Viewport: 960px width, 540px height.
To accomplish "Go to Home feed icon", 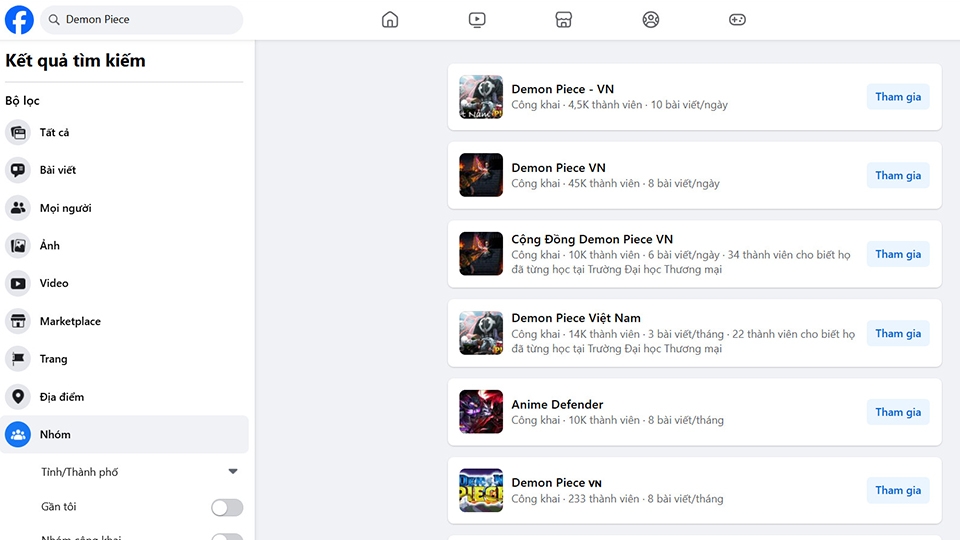I will (390, 20).
